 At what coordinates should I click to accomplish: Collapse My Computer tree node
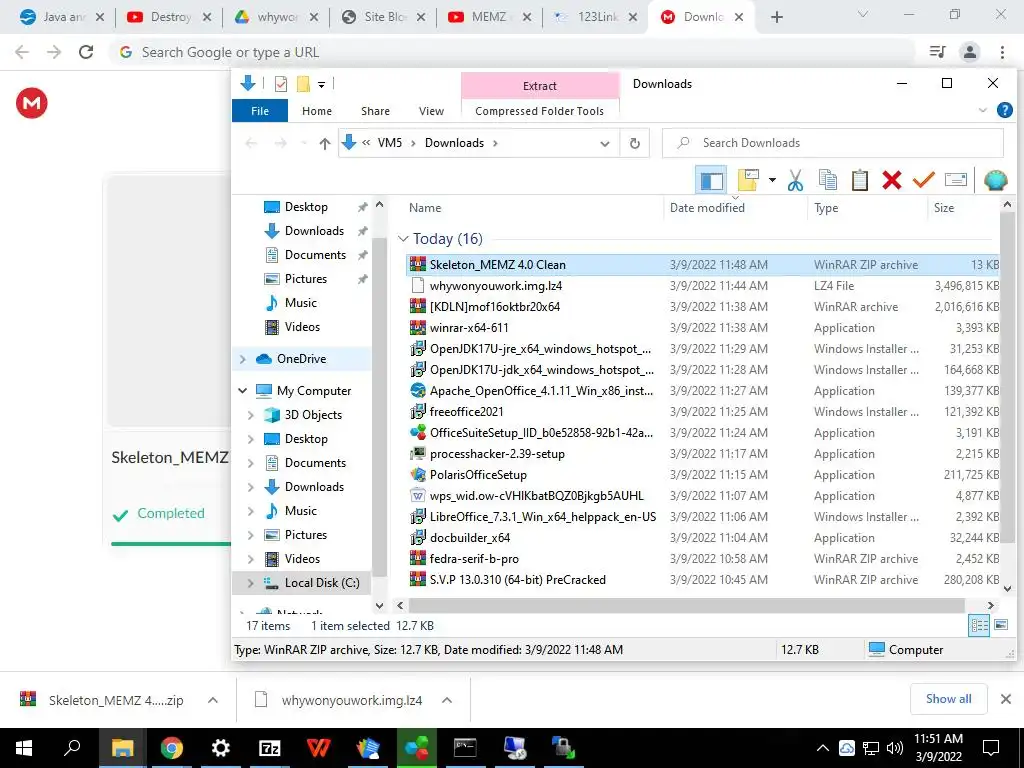243,391
